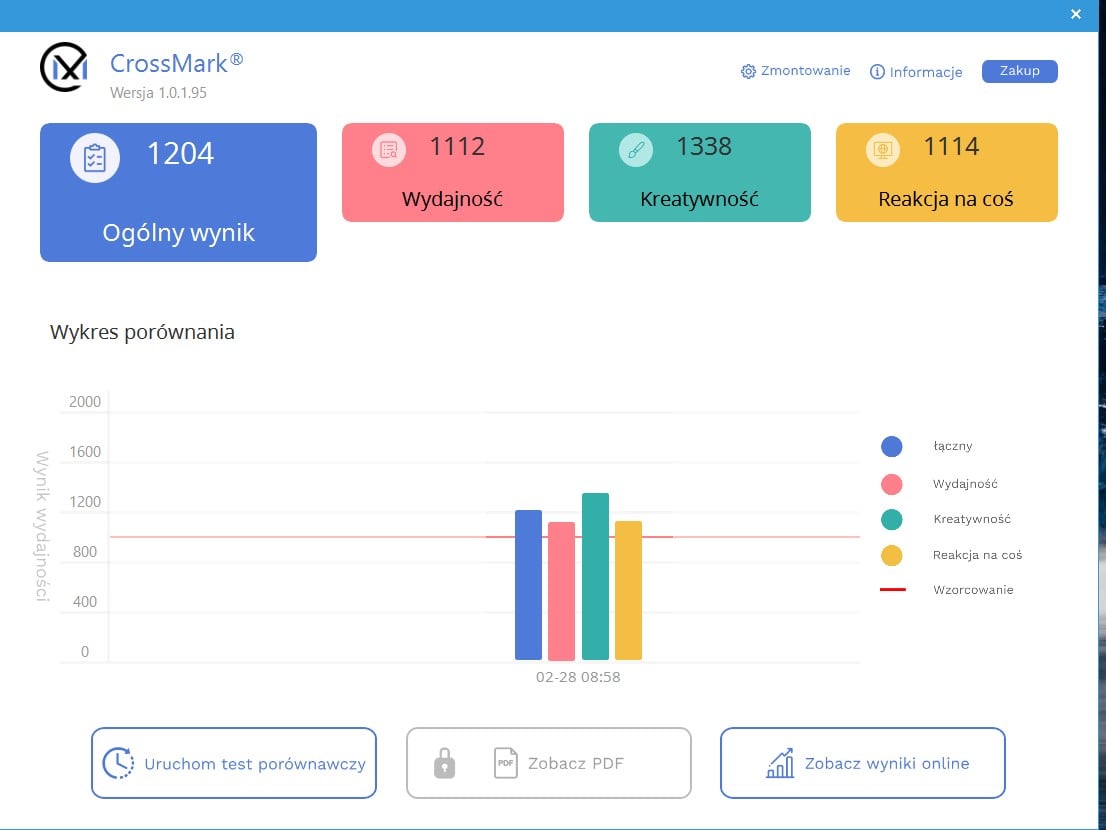Click the Wydajność card icon
1106x830 pixels.
[x=389, y=150]
